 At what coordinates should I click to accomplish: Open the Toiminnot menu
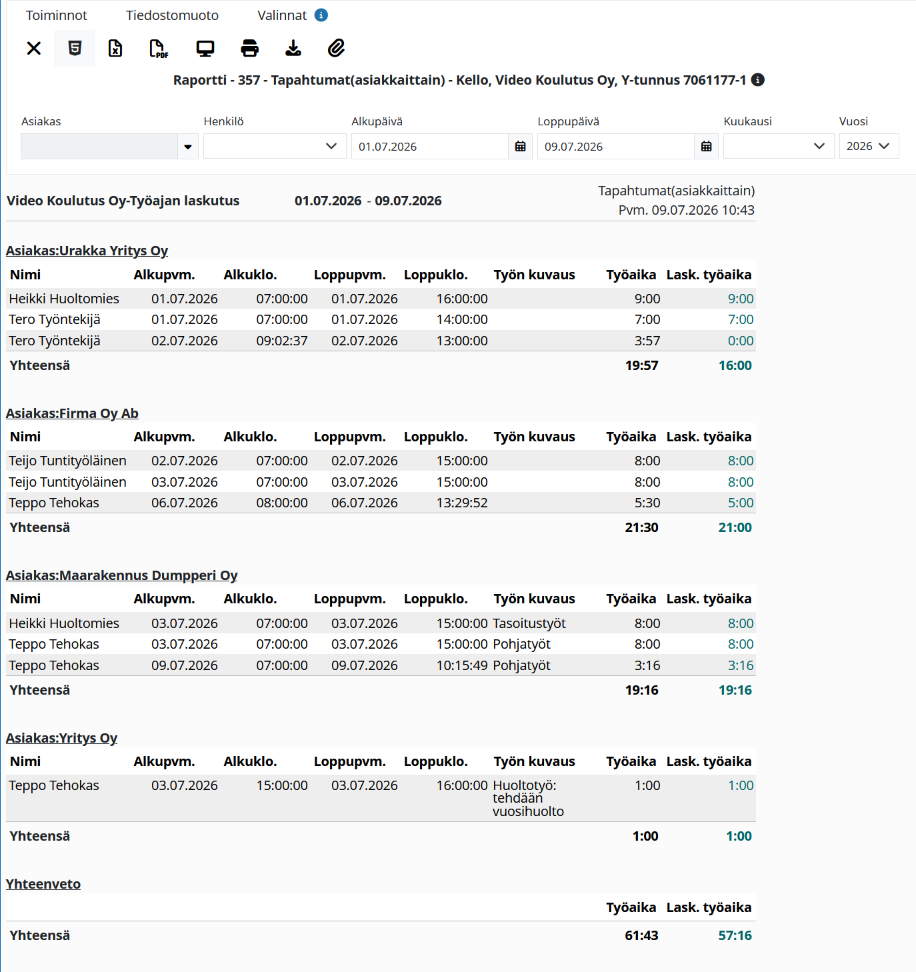coord(56,15)
